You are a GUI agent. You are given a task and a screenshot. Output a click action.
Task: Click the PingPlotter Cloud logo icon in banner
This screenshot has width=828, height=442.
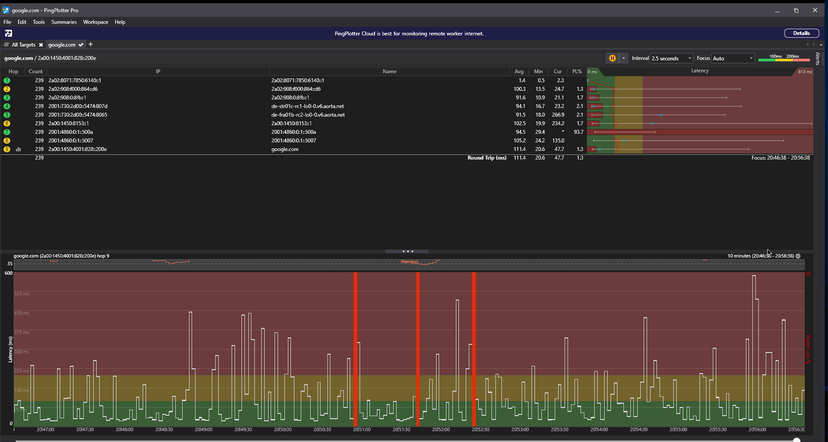pos(9,33)
